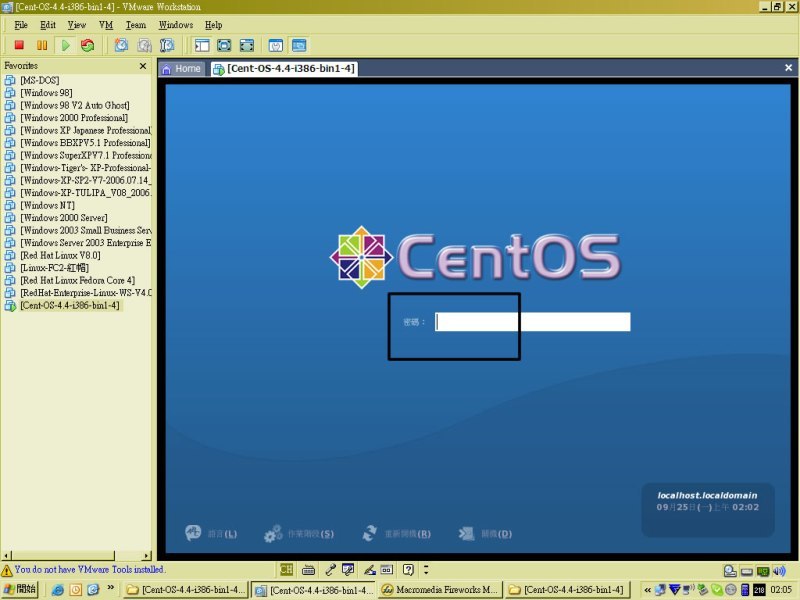Switch to Macromedia Fireworks taskbar button
Screen dimensions: 800x600
point(440,590)
